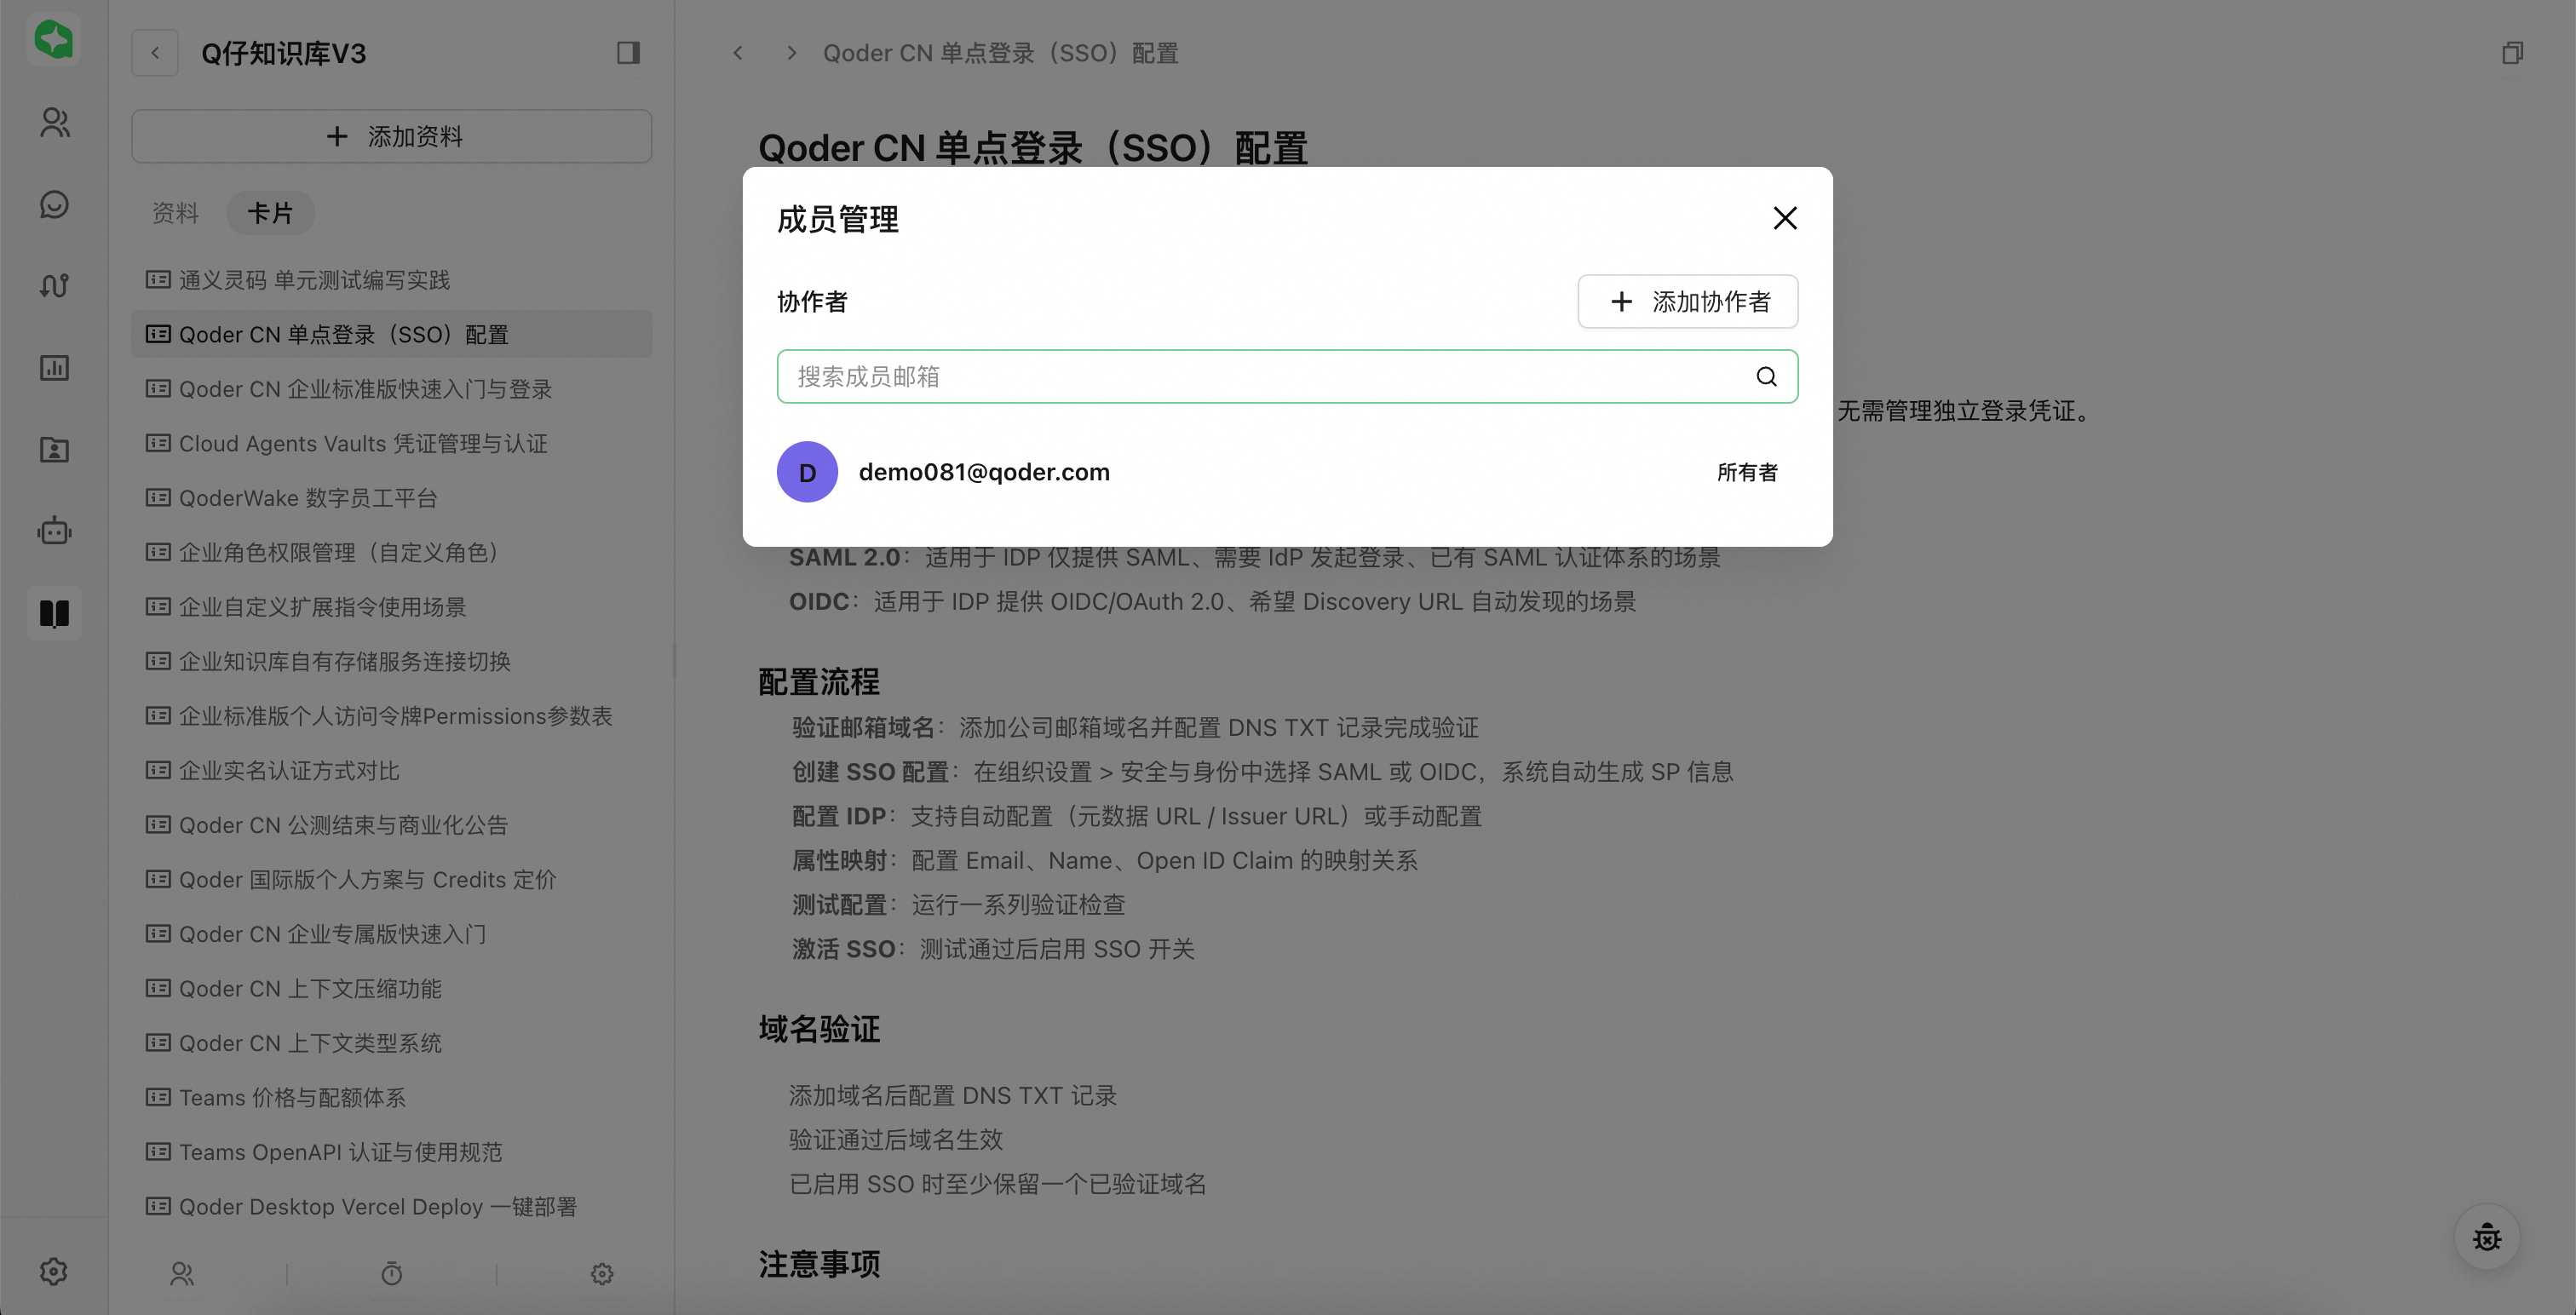Toggle the sidebar panel icon beside Q仔知识库V3

(628, 53)
